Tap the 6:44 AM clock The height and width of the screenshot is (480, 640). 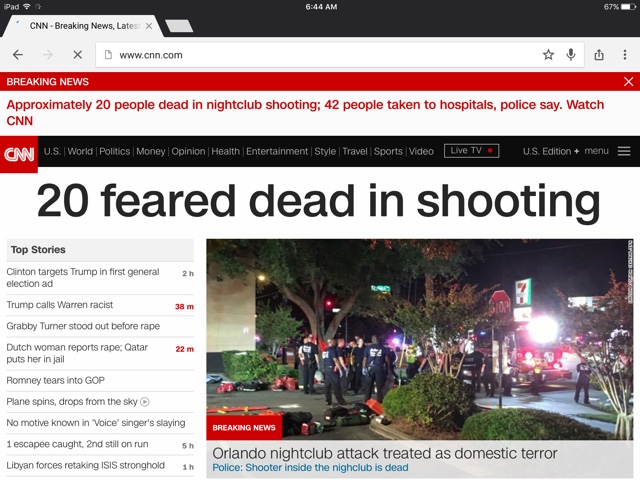pos(321,7)
